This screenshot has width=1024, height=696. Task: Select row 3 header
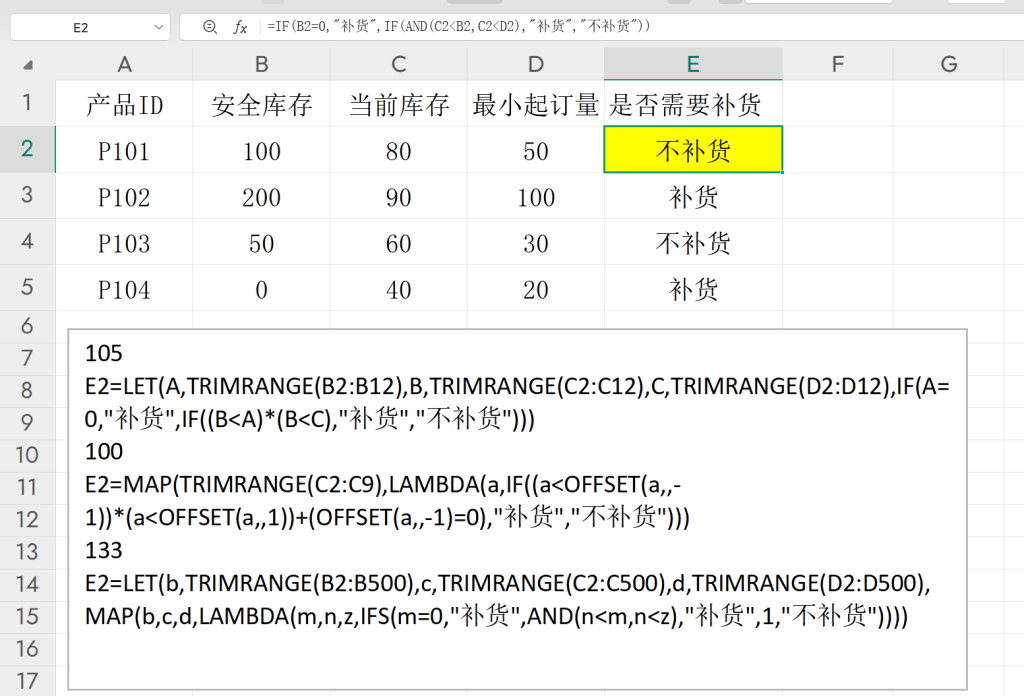[x=27, y=195]
